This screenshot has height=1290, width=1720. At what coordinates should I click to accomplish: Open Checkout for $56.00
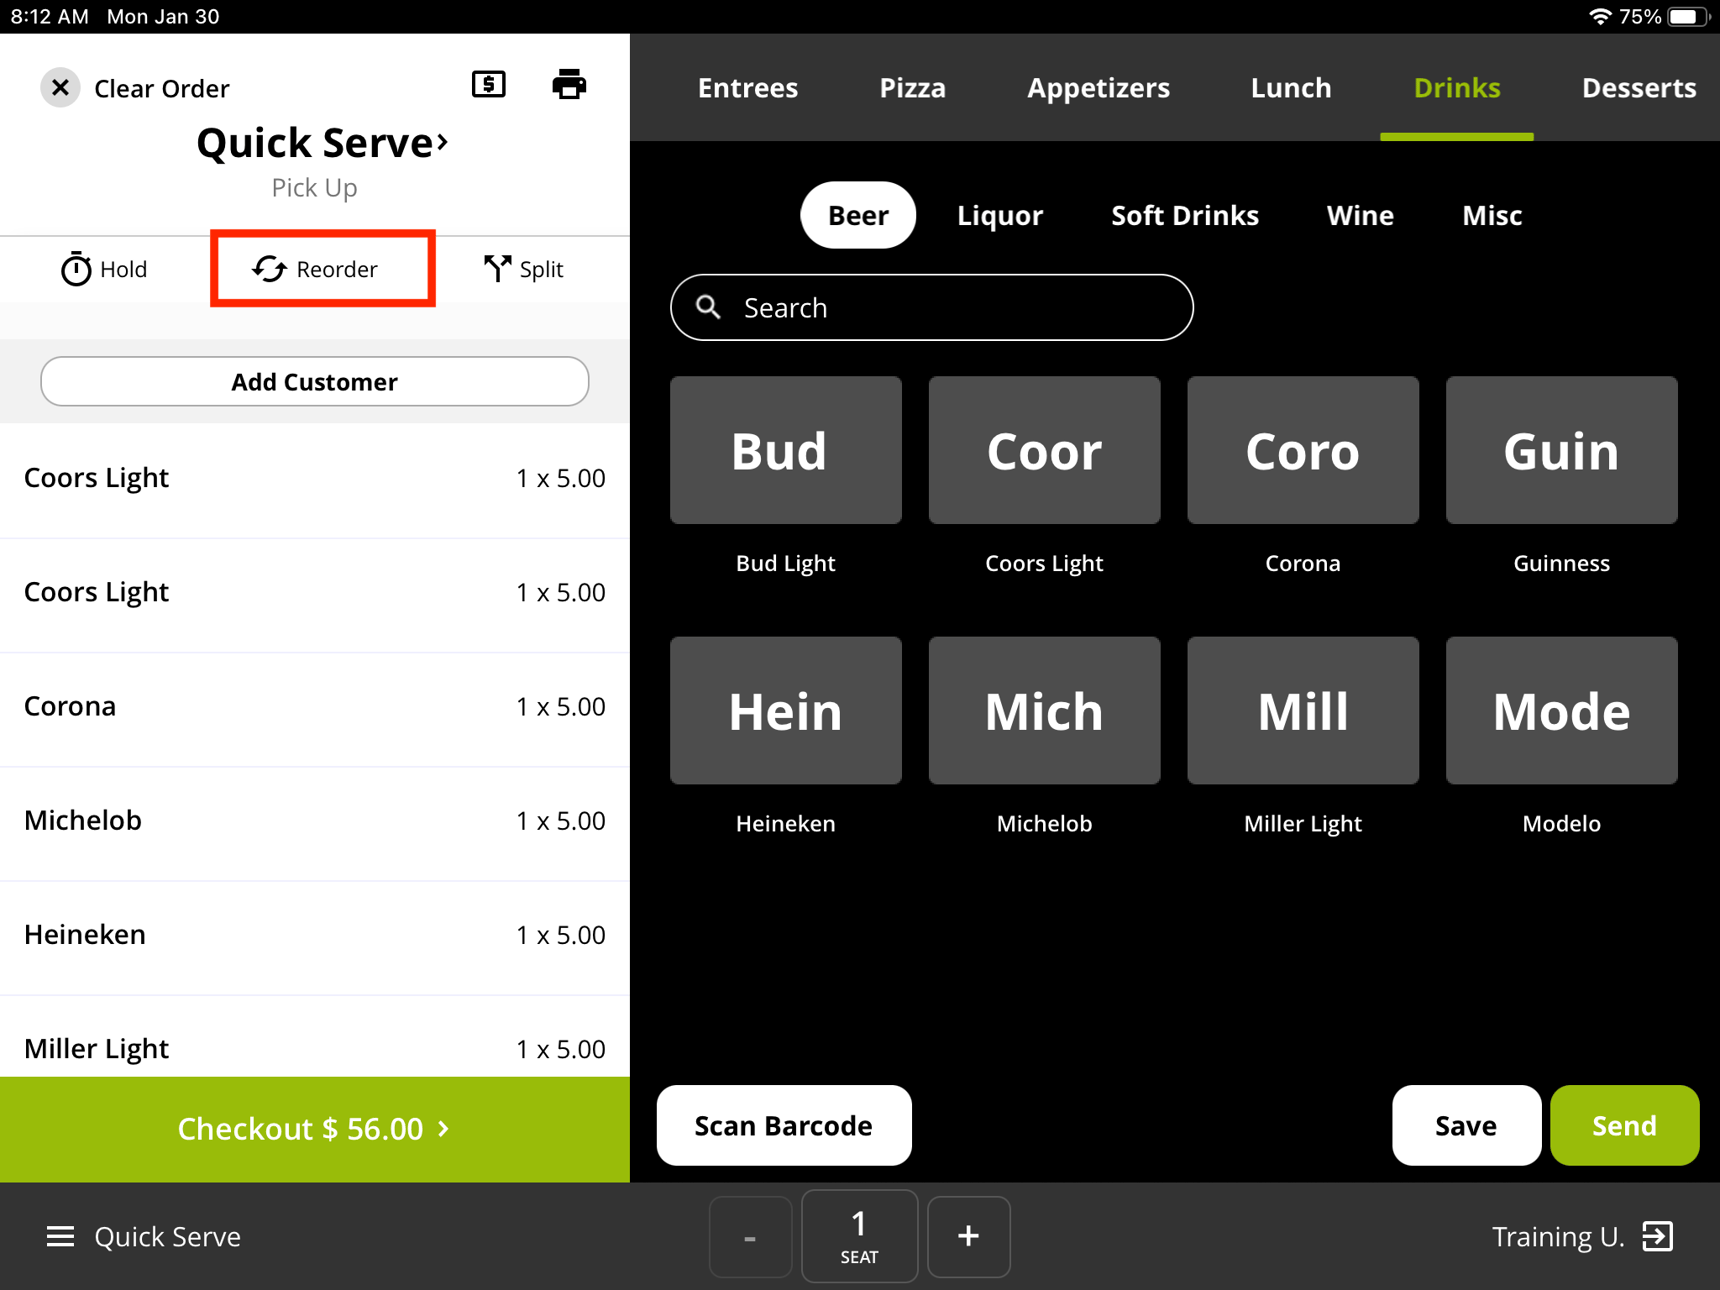pos(314,1129)
